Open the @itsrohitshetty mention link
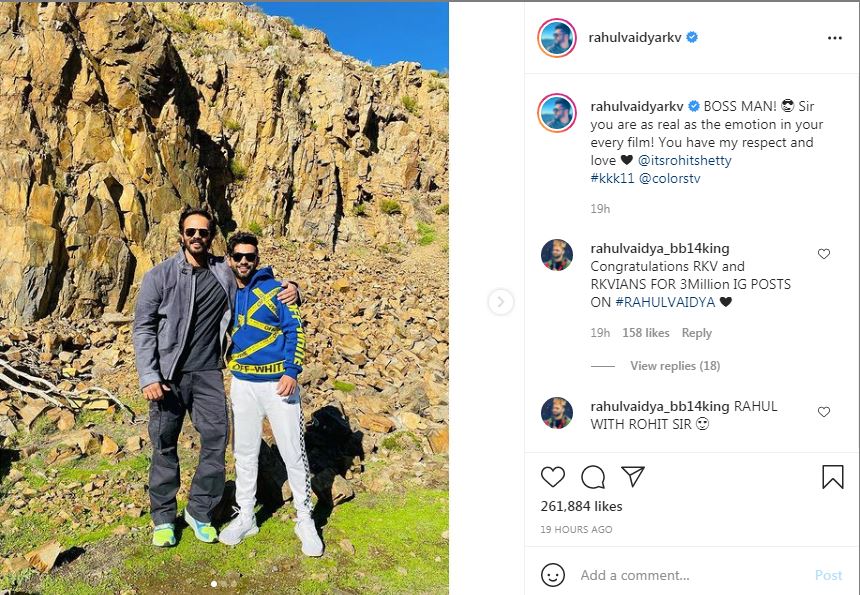Image resolution: width=860 pixels, height=595 pixels. tap(684, 161)
